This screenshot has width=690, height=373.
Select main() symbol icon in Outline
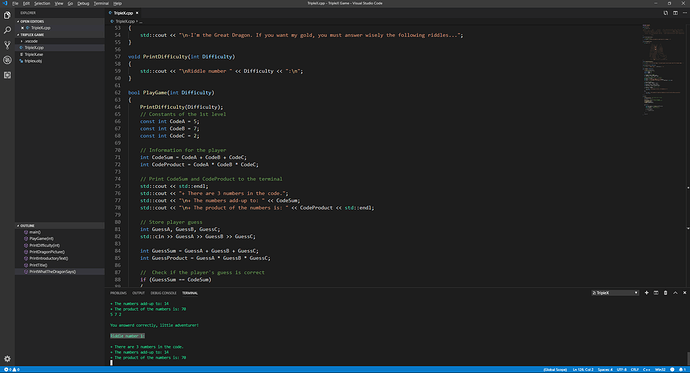(x=26, y=232)
